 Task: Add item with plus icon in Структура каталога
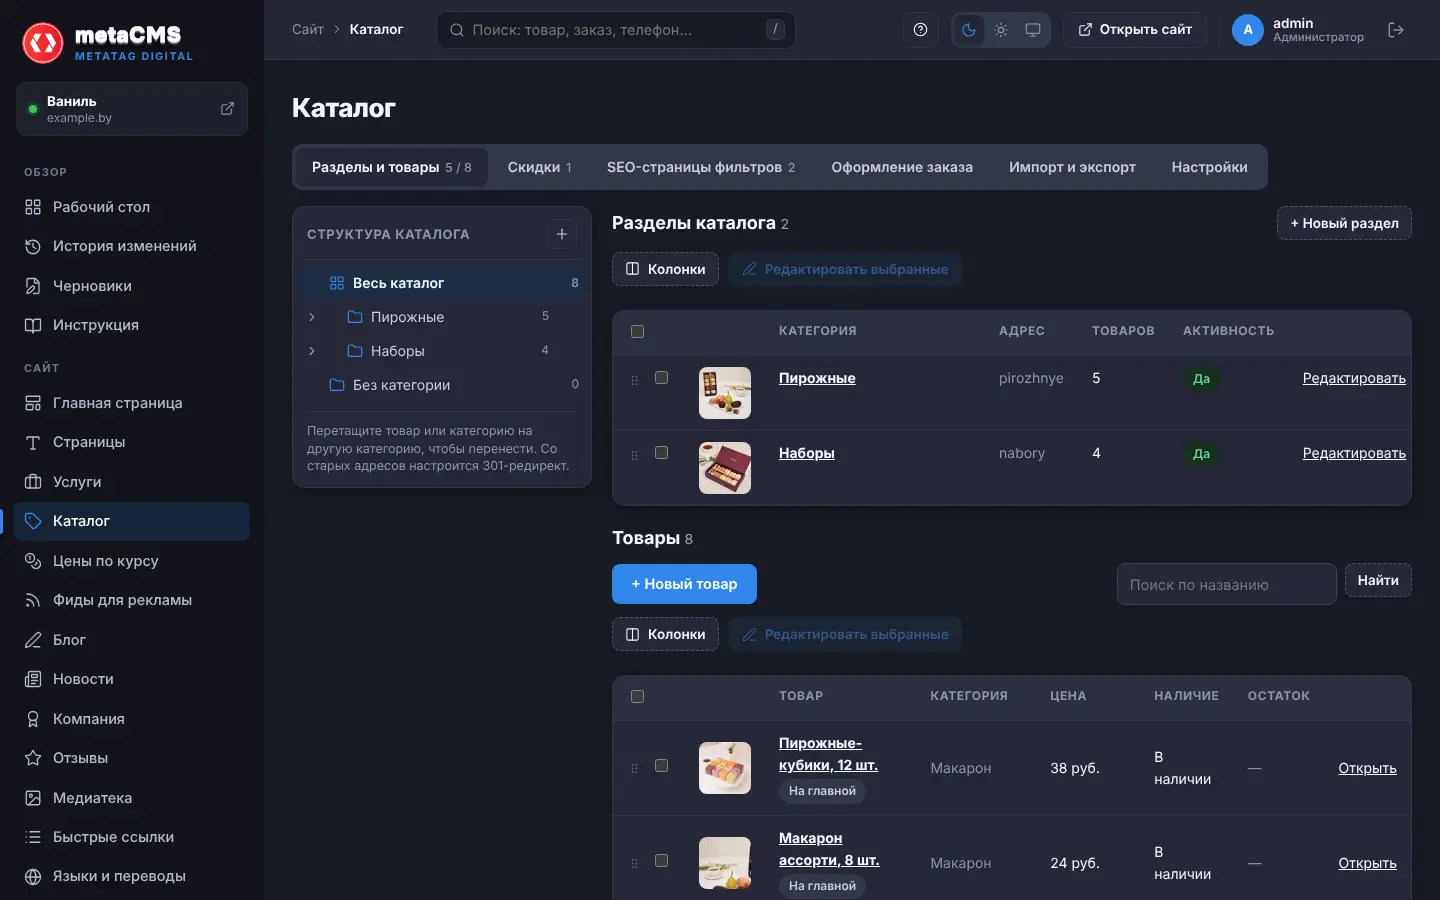coord(562,234)
